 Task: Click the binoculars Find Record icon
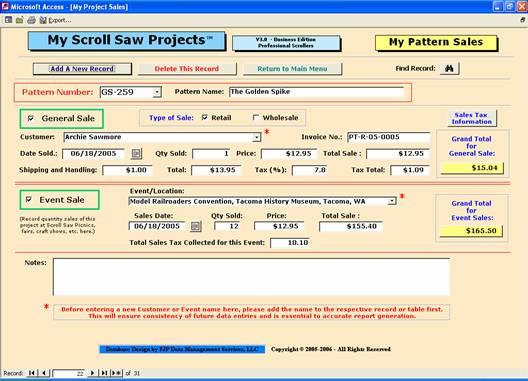(449, 68)
